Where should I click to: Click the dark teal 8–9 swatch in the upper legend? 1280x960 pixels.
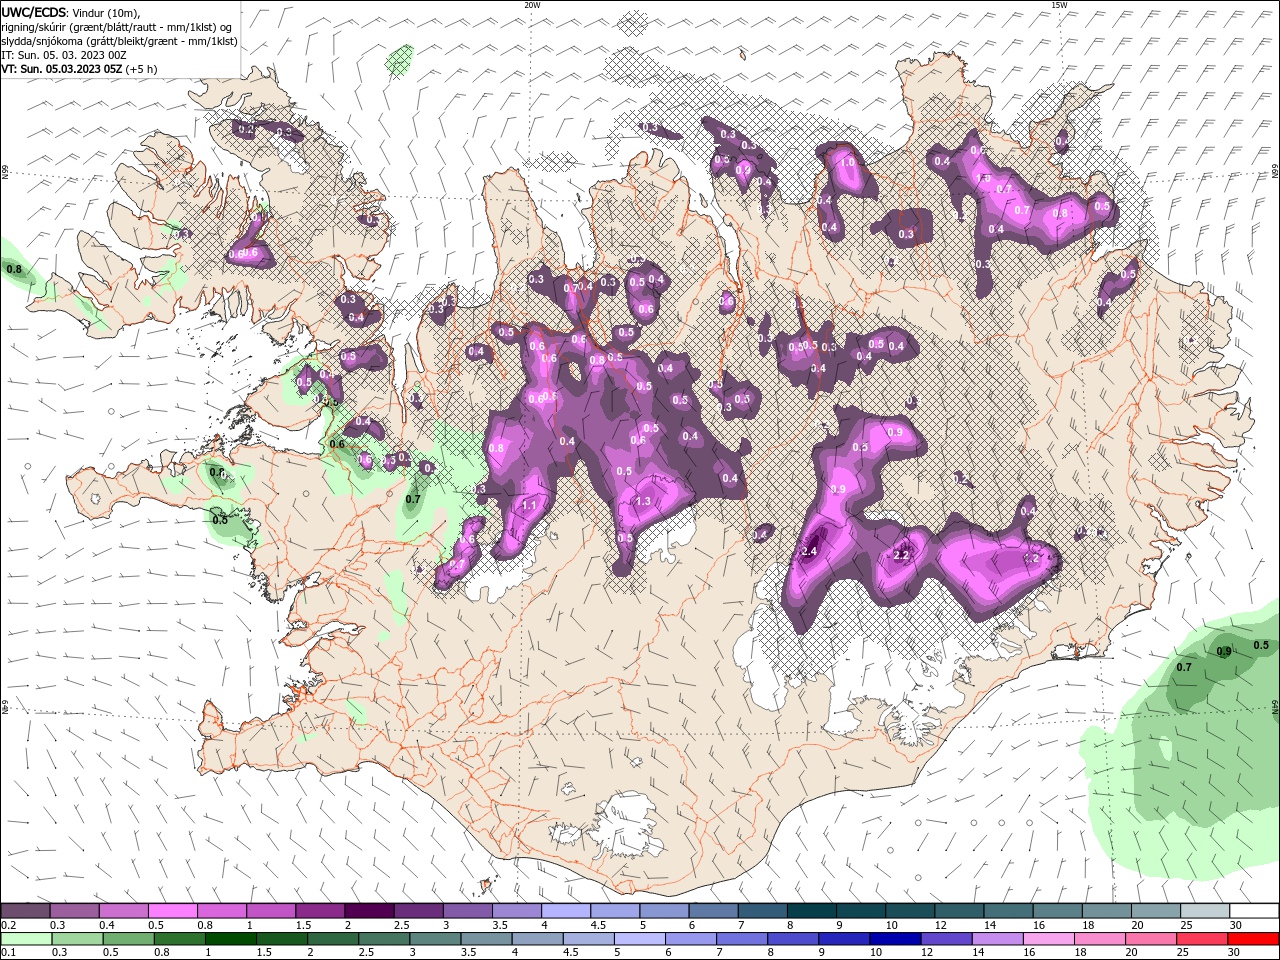click(812, 911)
